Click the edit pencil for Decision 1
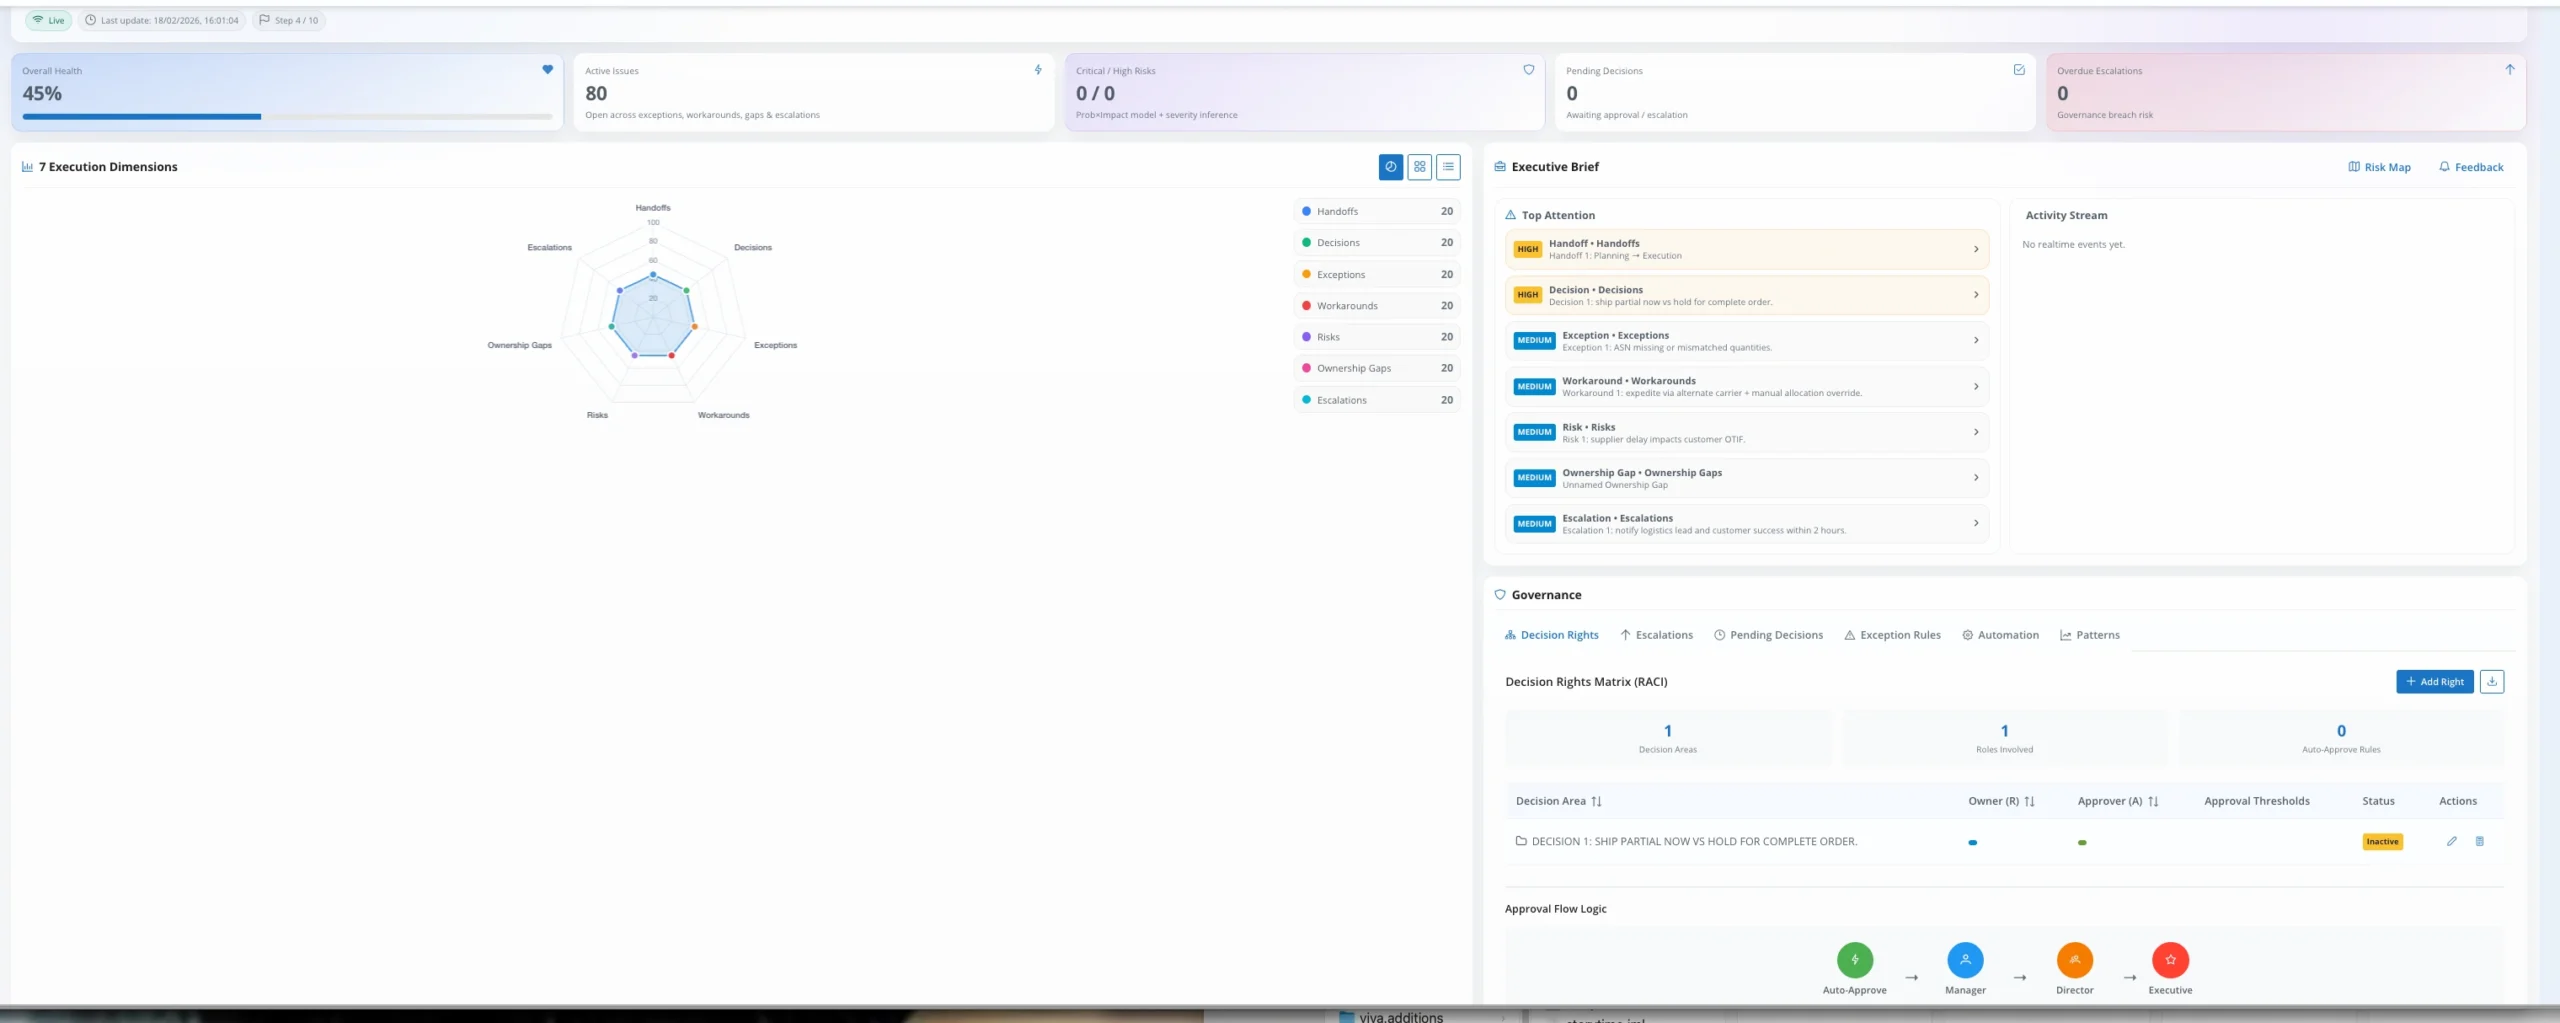Viewport: 2560px width, 1023px height. point(2451,841)
